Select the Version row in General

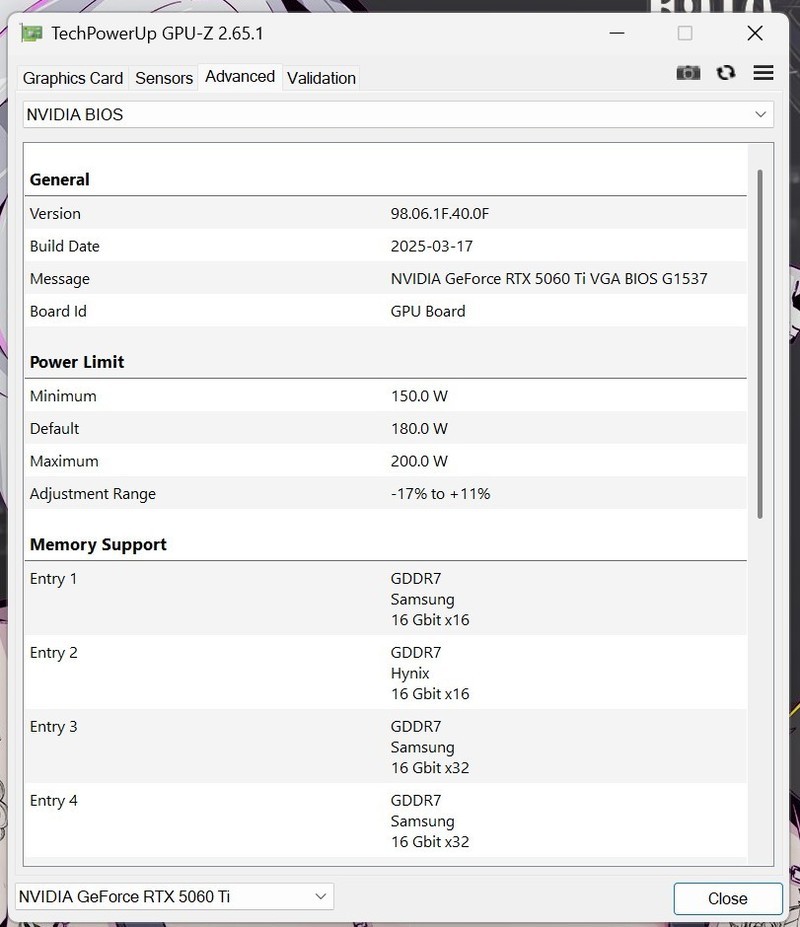pyautogui.click(x=385, y=213)
